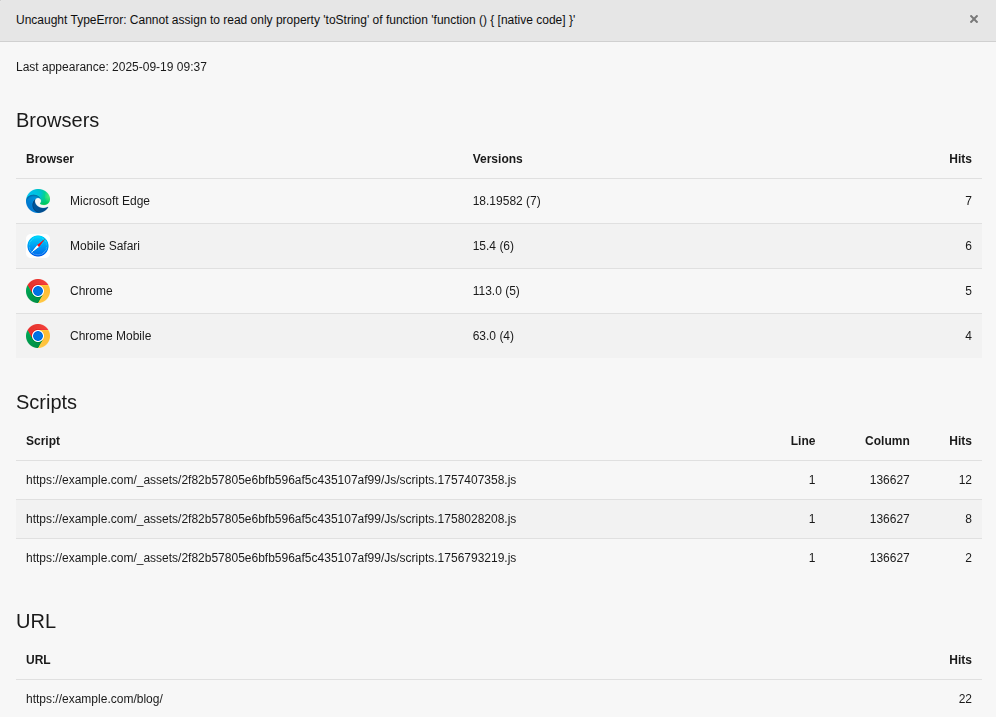Click the Scripts section heading
The width and height of the screenshot is (996, 717).
pos(46,402)
